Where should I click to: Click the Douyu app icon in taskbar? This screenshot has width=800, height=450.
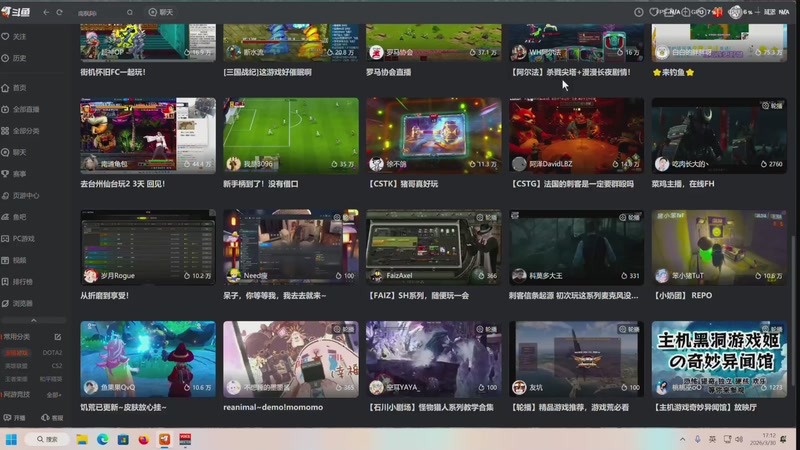[x=164, y=439]
